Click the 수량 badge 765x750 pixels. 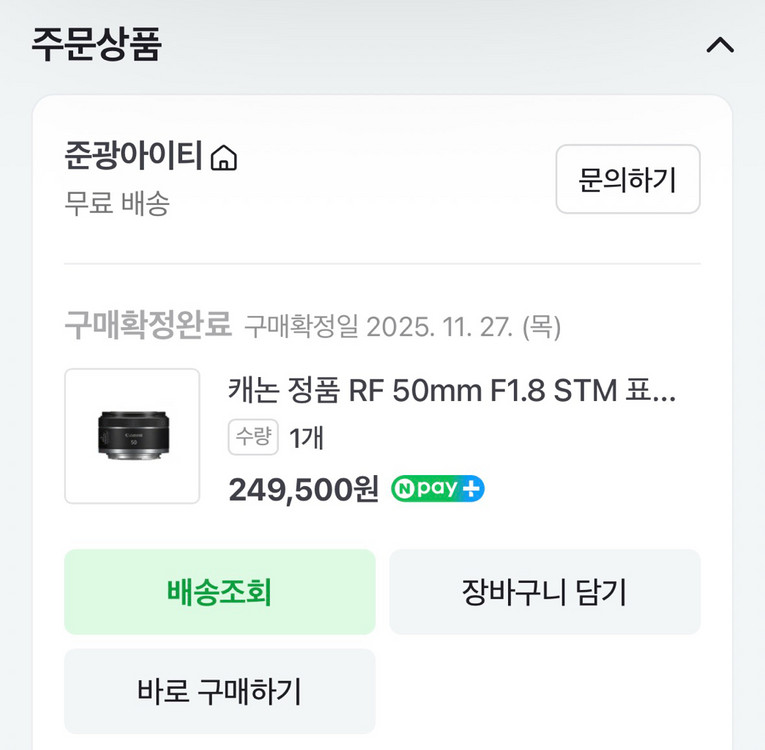click(x=253, y=437)
